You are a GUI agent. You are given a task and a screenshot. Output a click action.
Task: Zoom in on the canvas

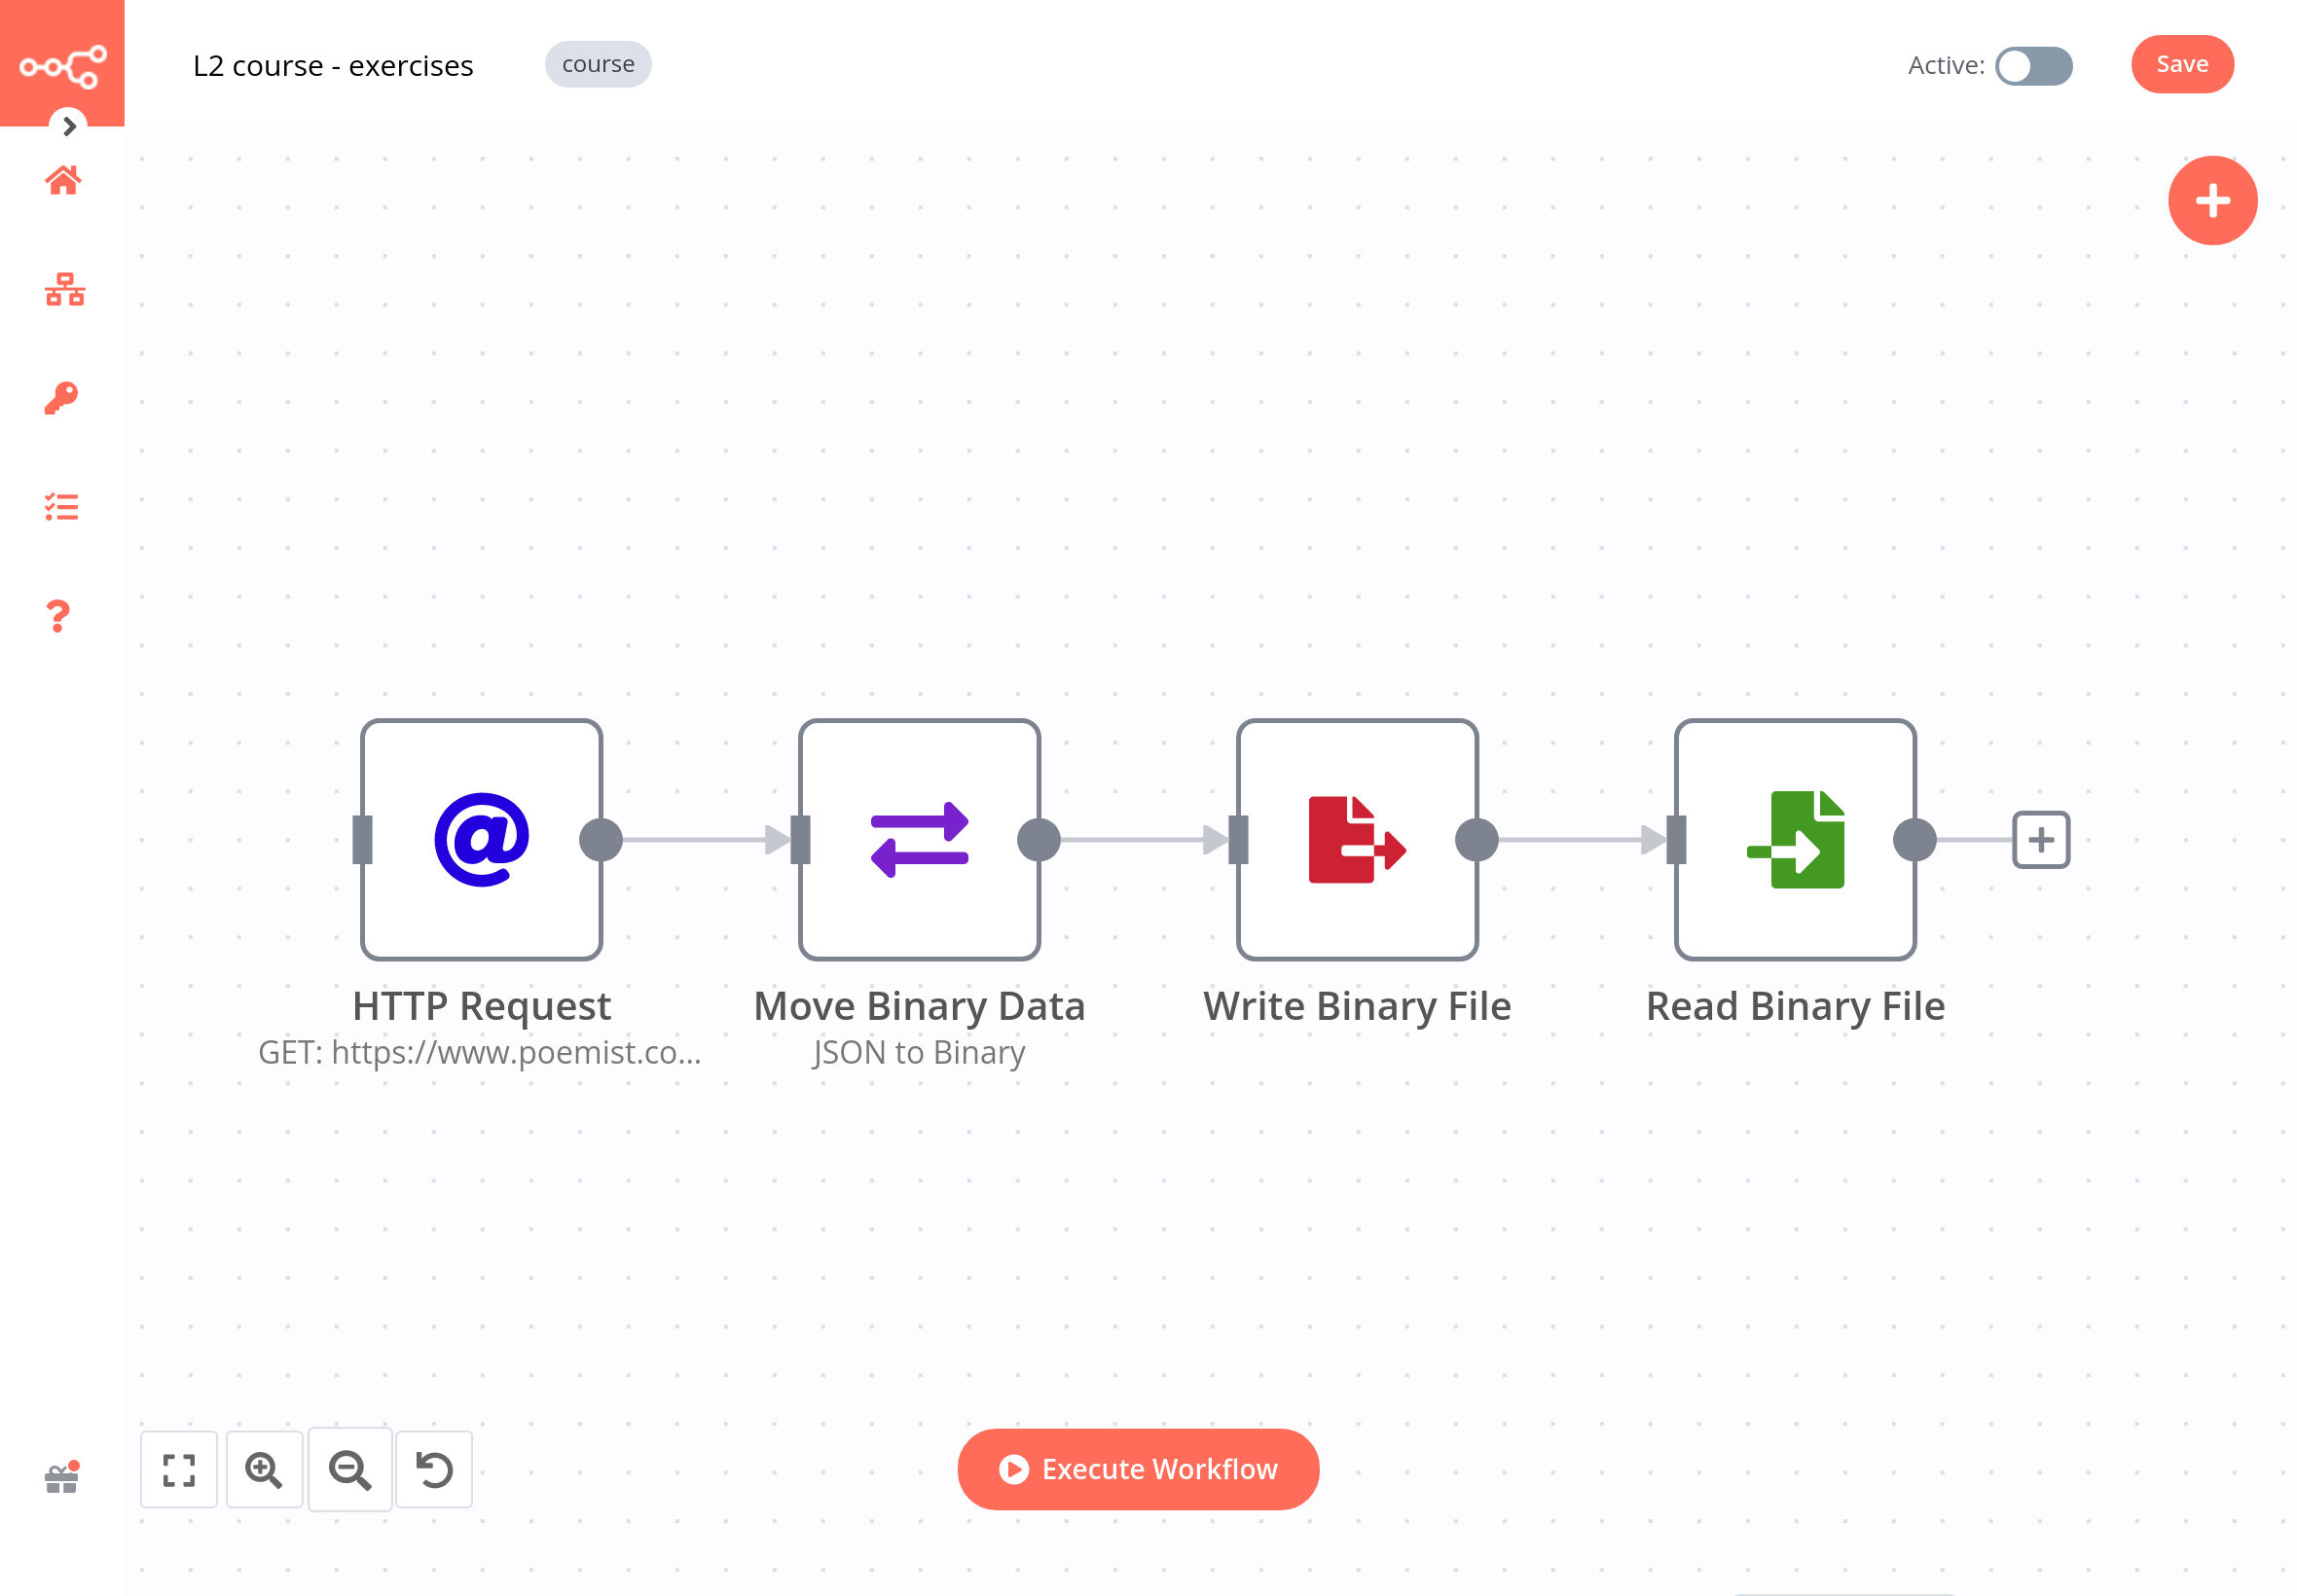tap(264, 1469)
